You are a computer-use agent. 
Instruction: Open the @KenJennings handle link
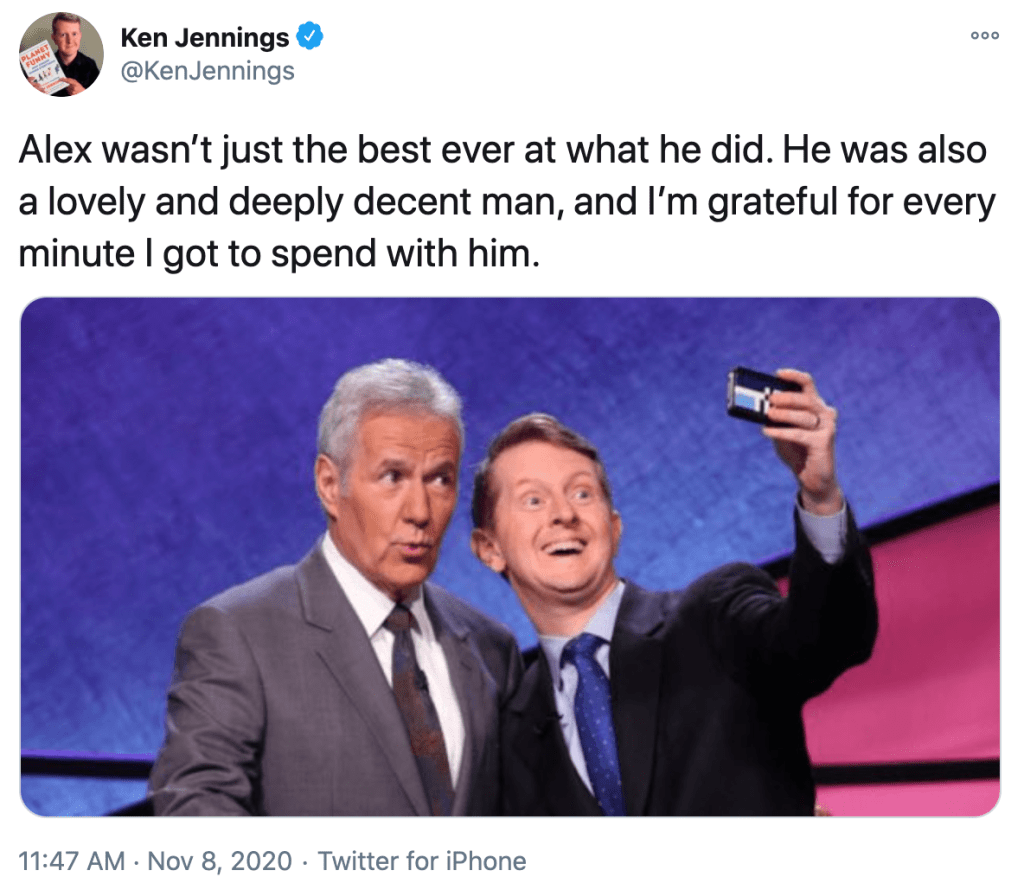point(207,71)
